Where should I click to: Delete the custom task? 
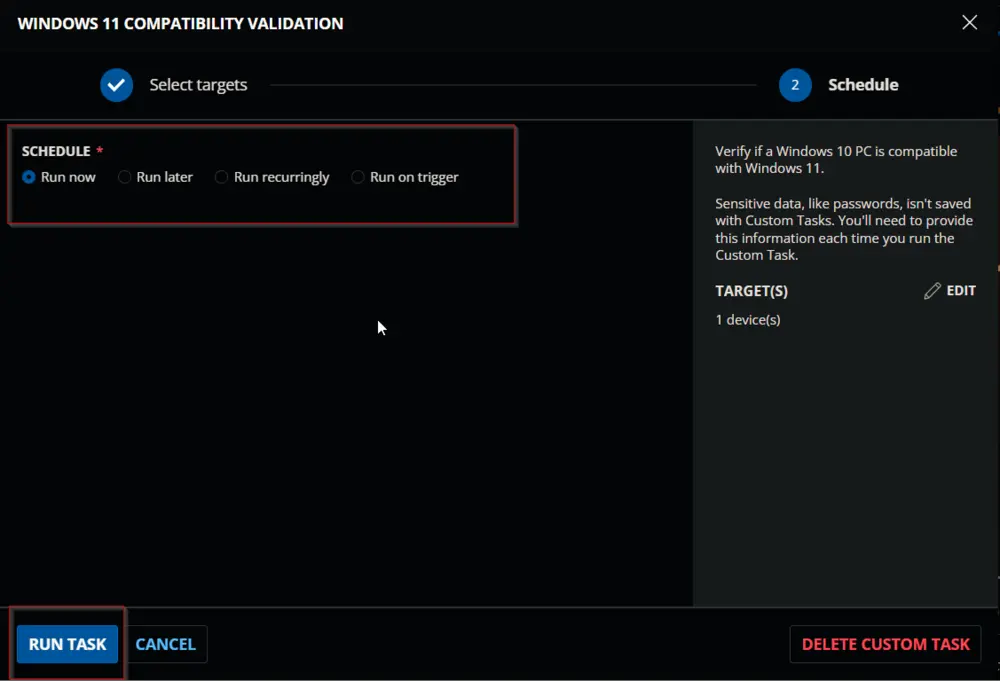(885, 644)
